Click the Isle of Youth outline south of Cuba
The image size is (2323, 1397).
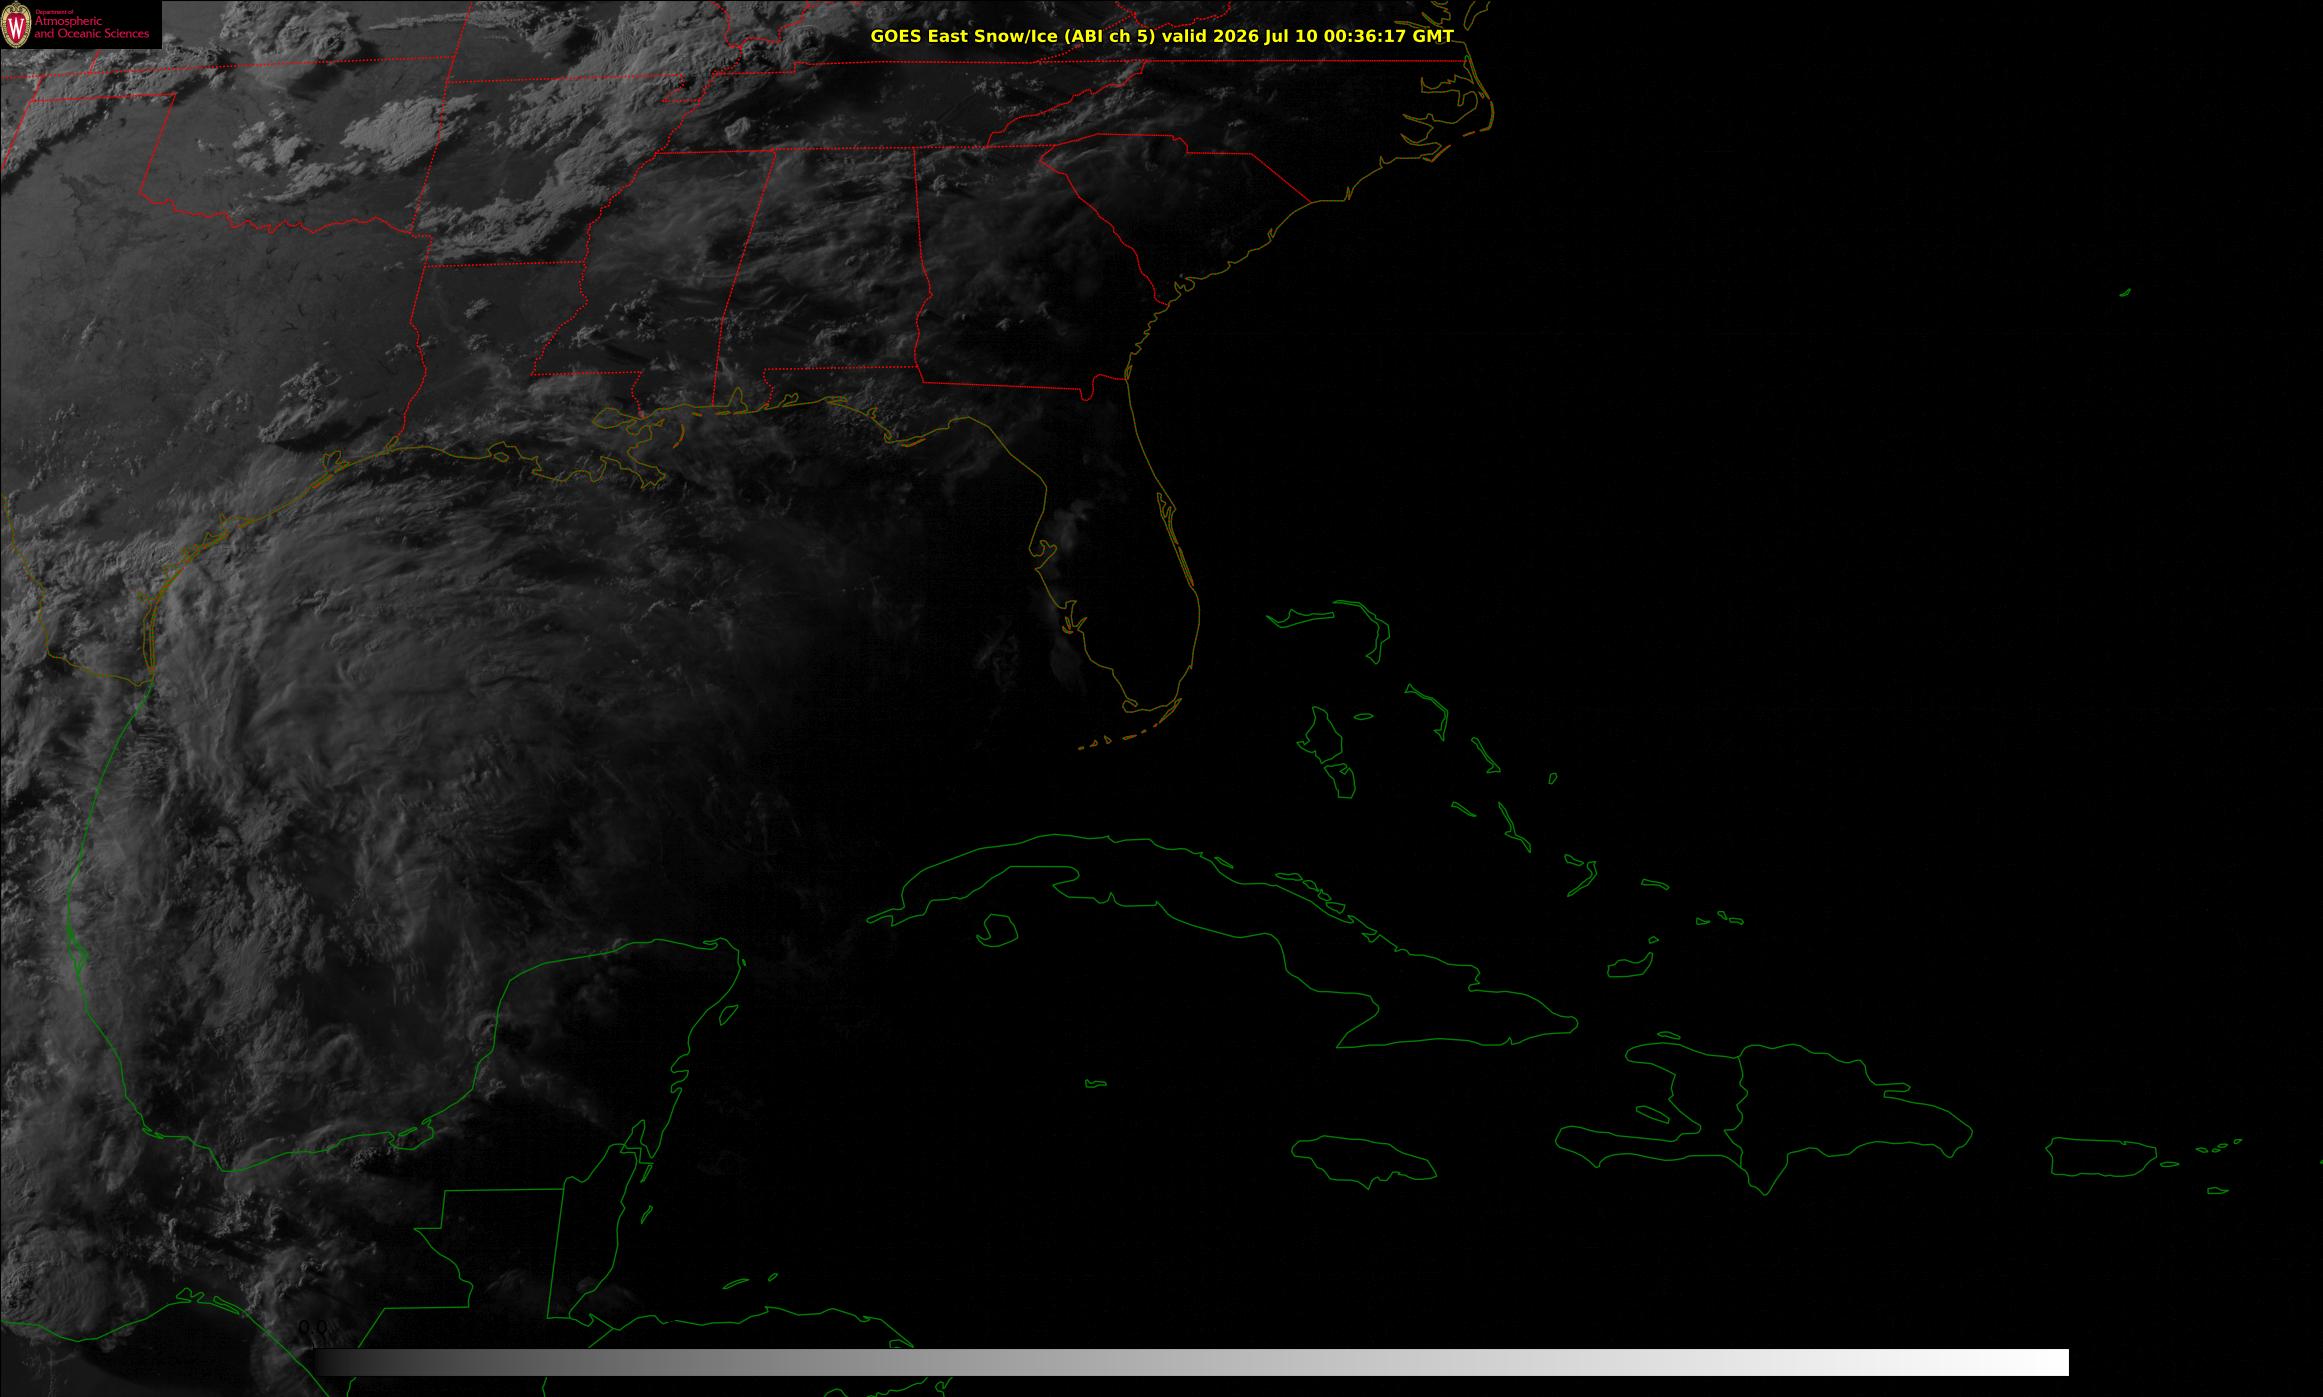pos(997,931)
